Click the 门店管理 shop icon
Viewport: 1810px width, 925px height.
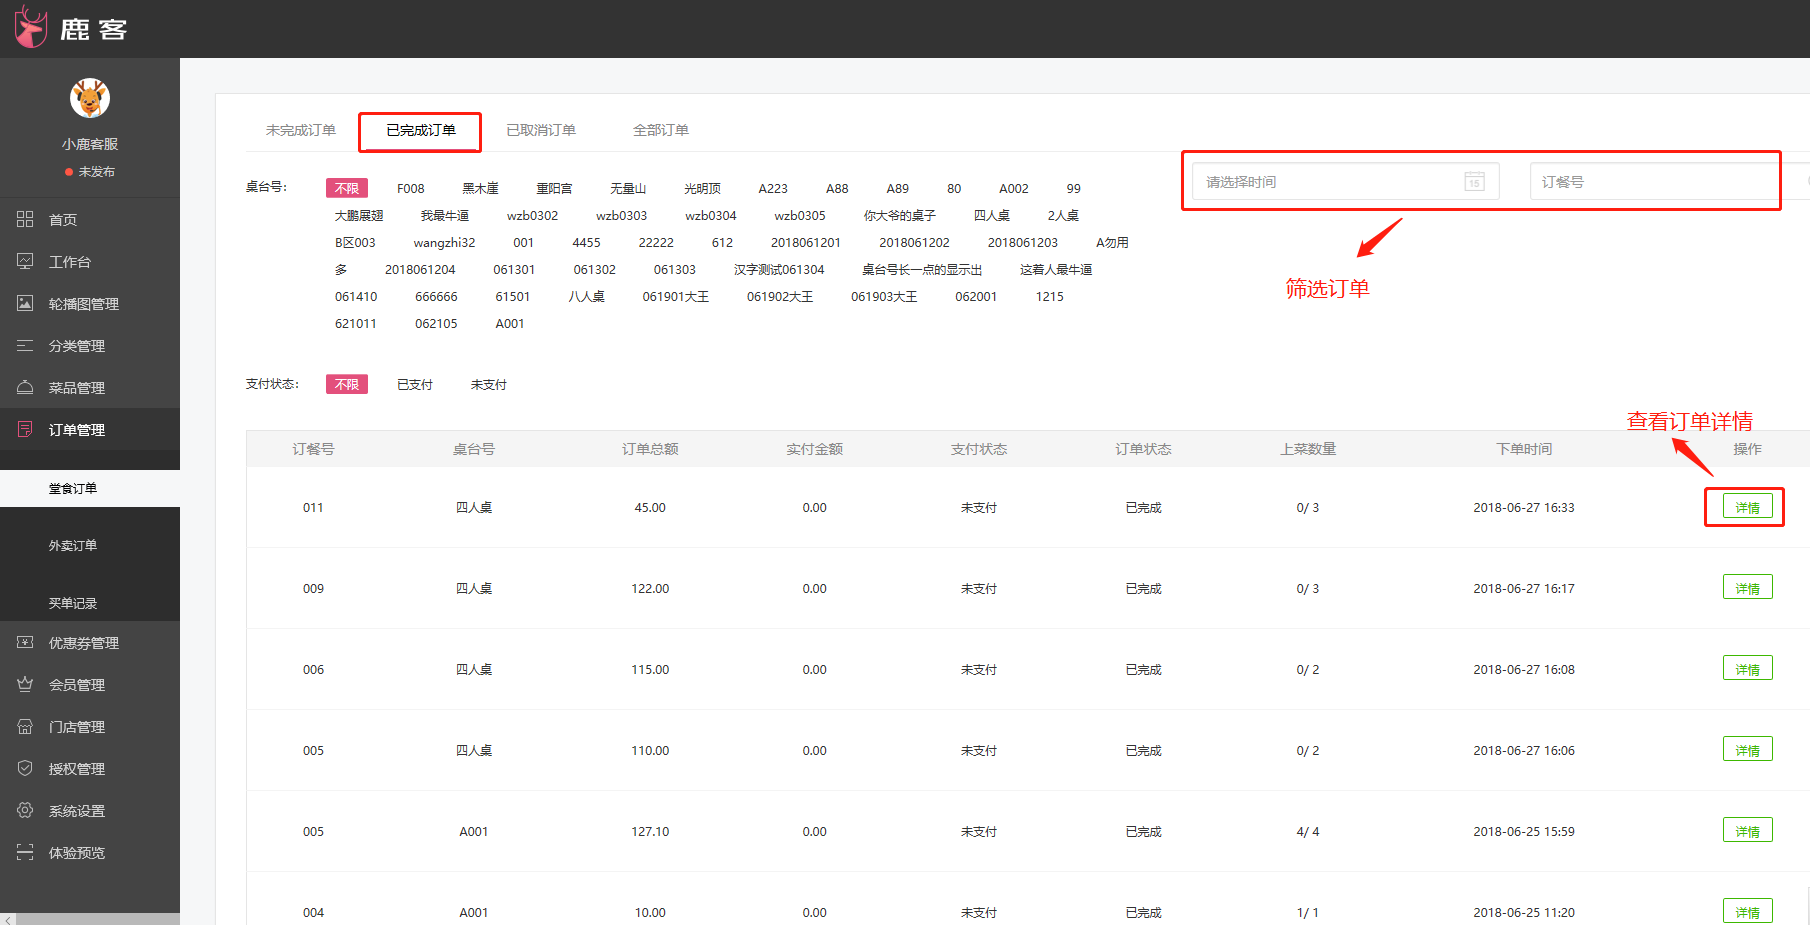(x=25, y=726)
